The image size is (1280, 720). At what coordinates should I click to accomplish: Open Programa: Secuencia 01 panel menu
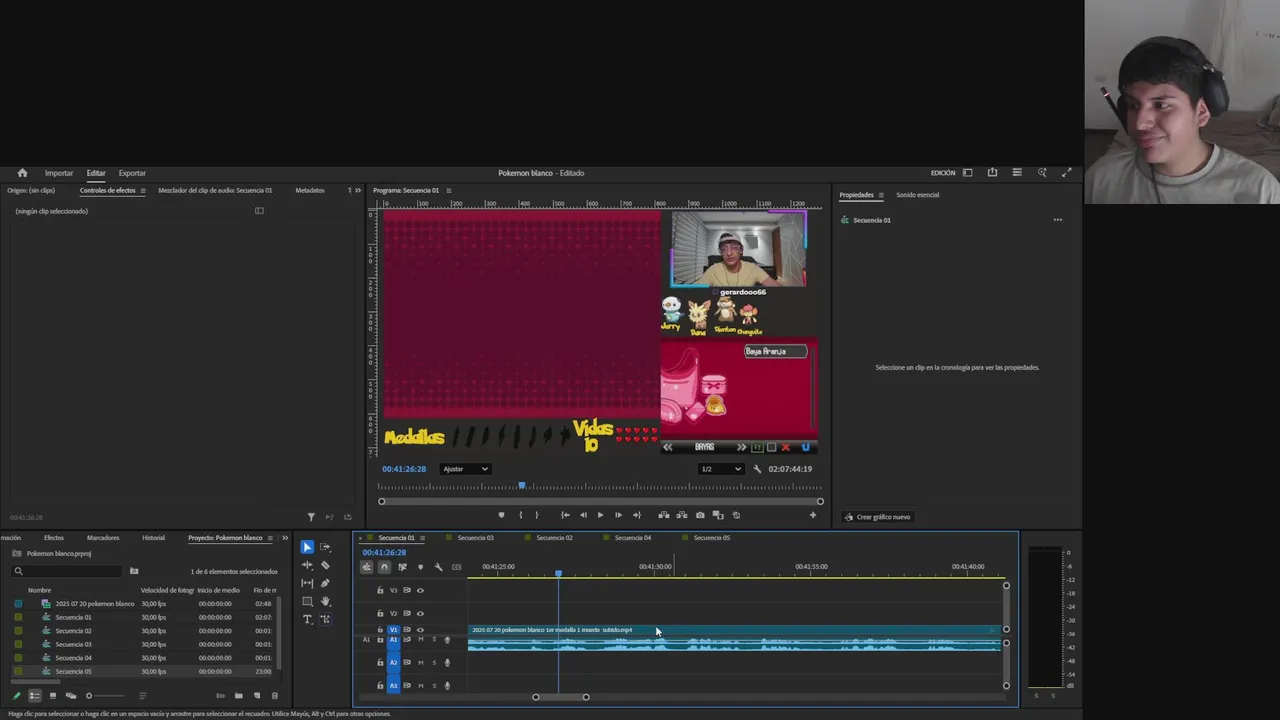coord(448,190)
